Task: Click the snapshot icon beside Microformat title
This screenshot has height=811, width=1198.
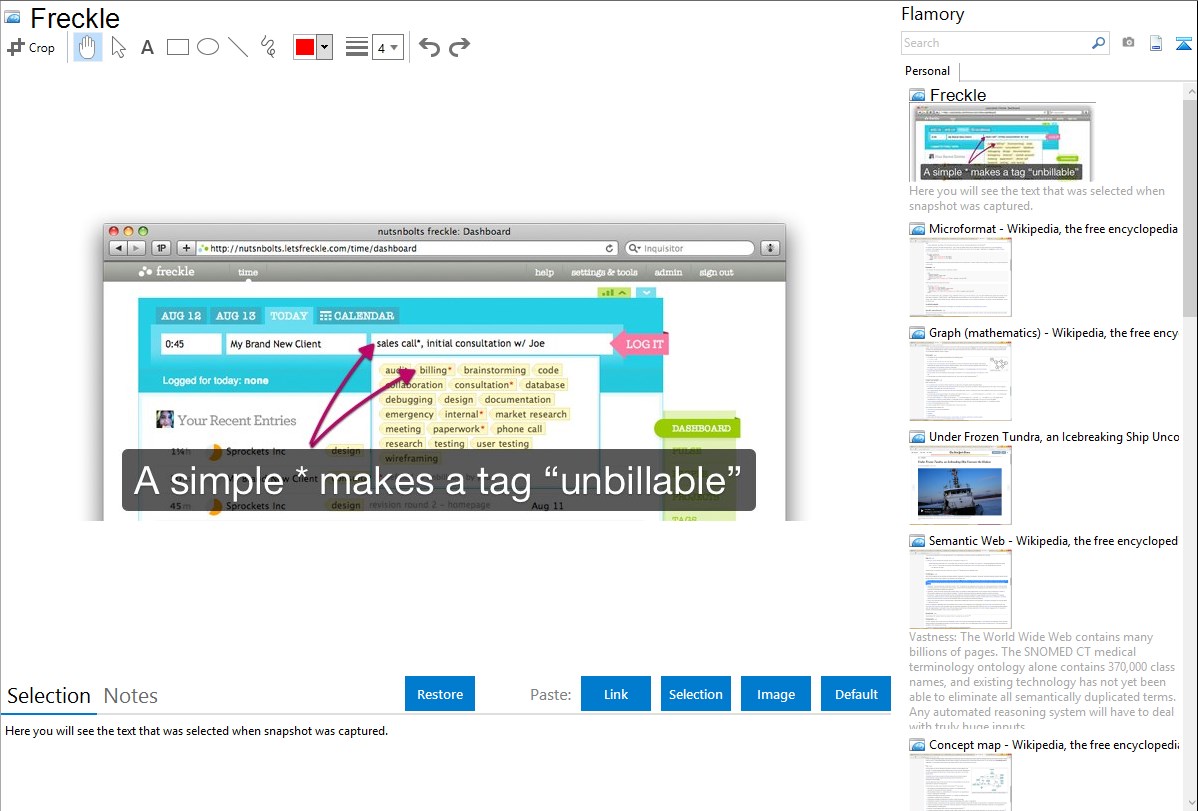Action: 917,229
